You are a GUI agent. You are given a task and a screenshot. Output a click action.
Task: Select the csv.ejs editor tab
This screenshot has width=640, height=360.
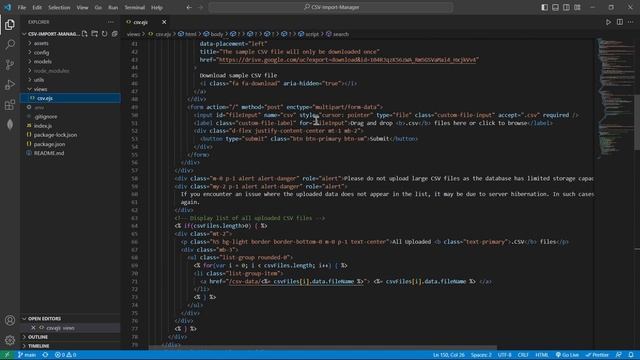(x=140, y=22)
